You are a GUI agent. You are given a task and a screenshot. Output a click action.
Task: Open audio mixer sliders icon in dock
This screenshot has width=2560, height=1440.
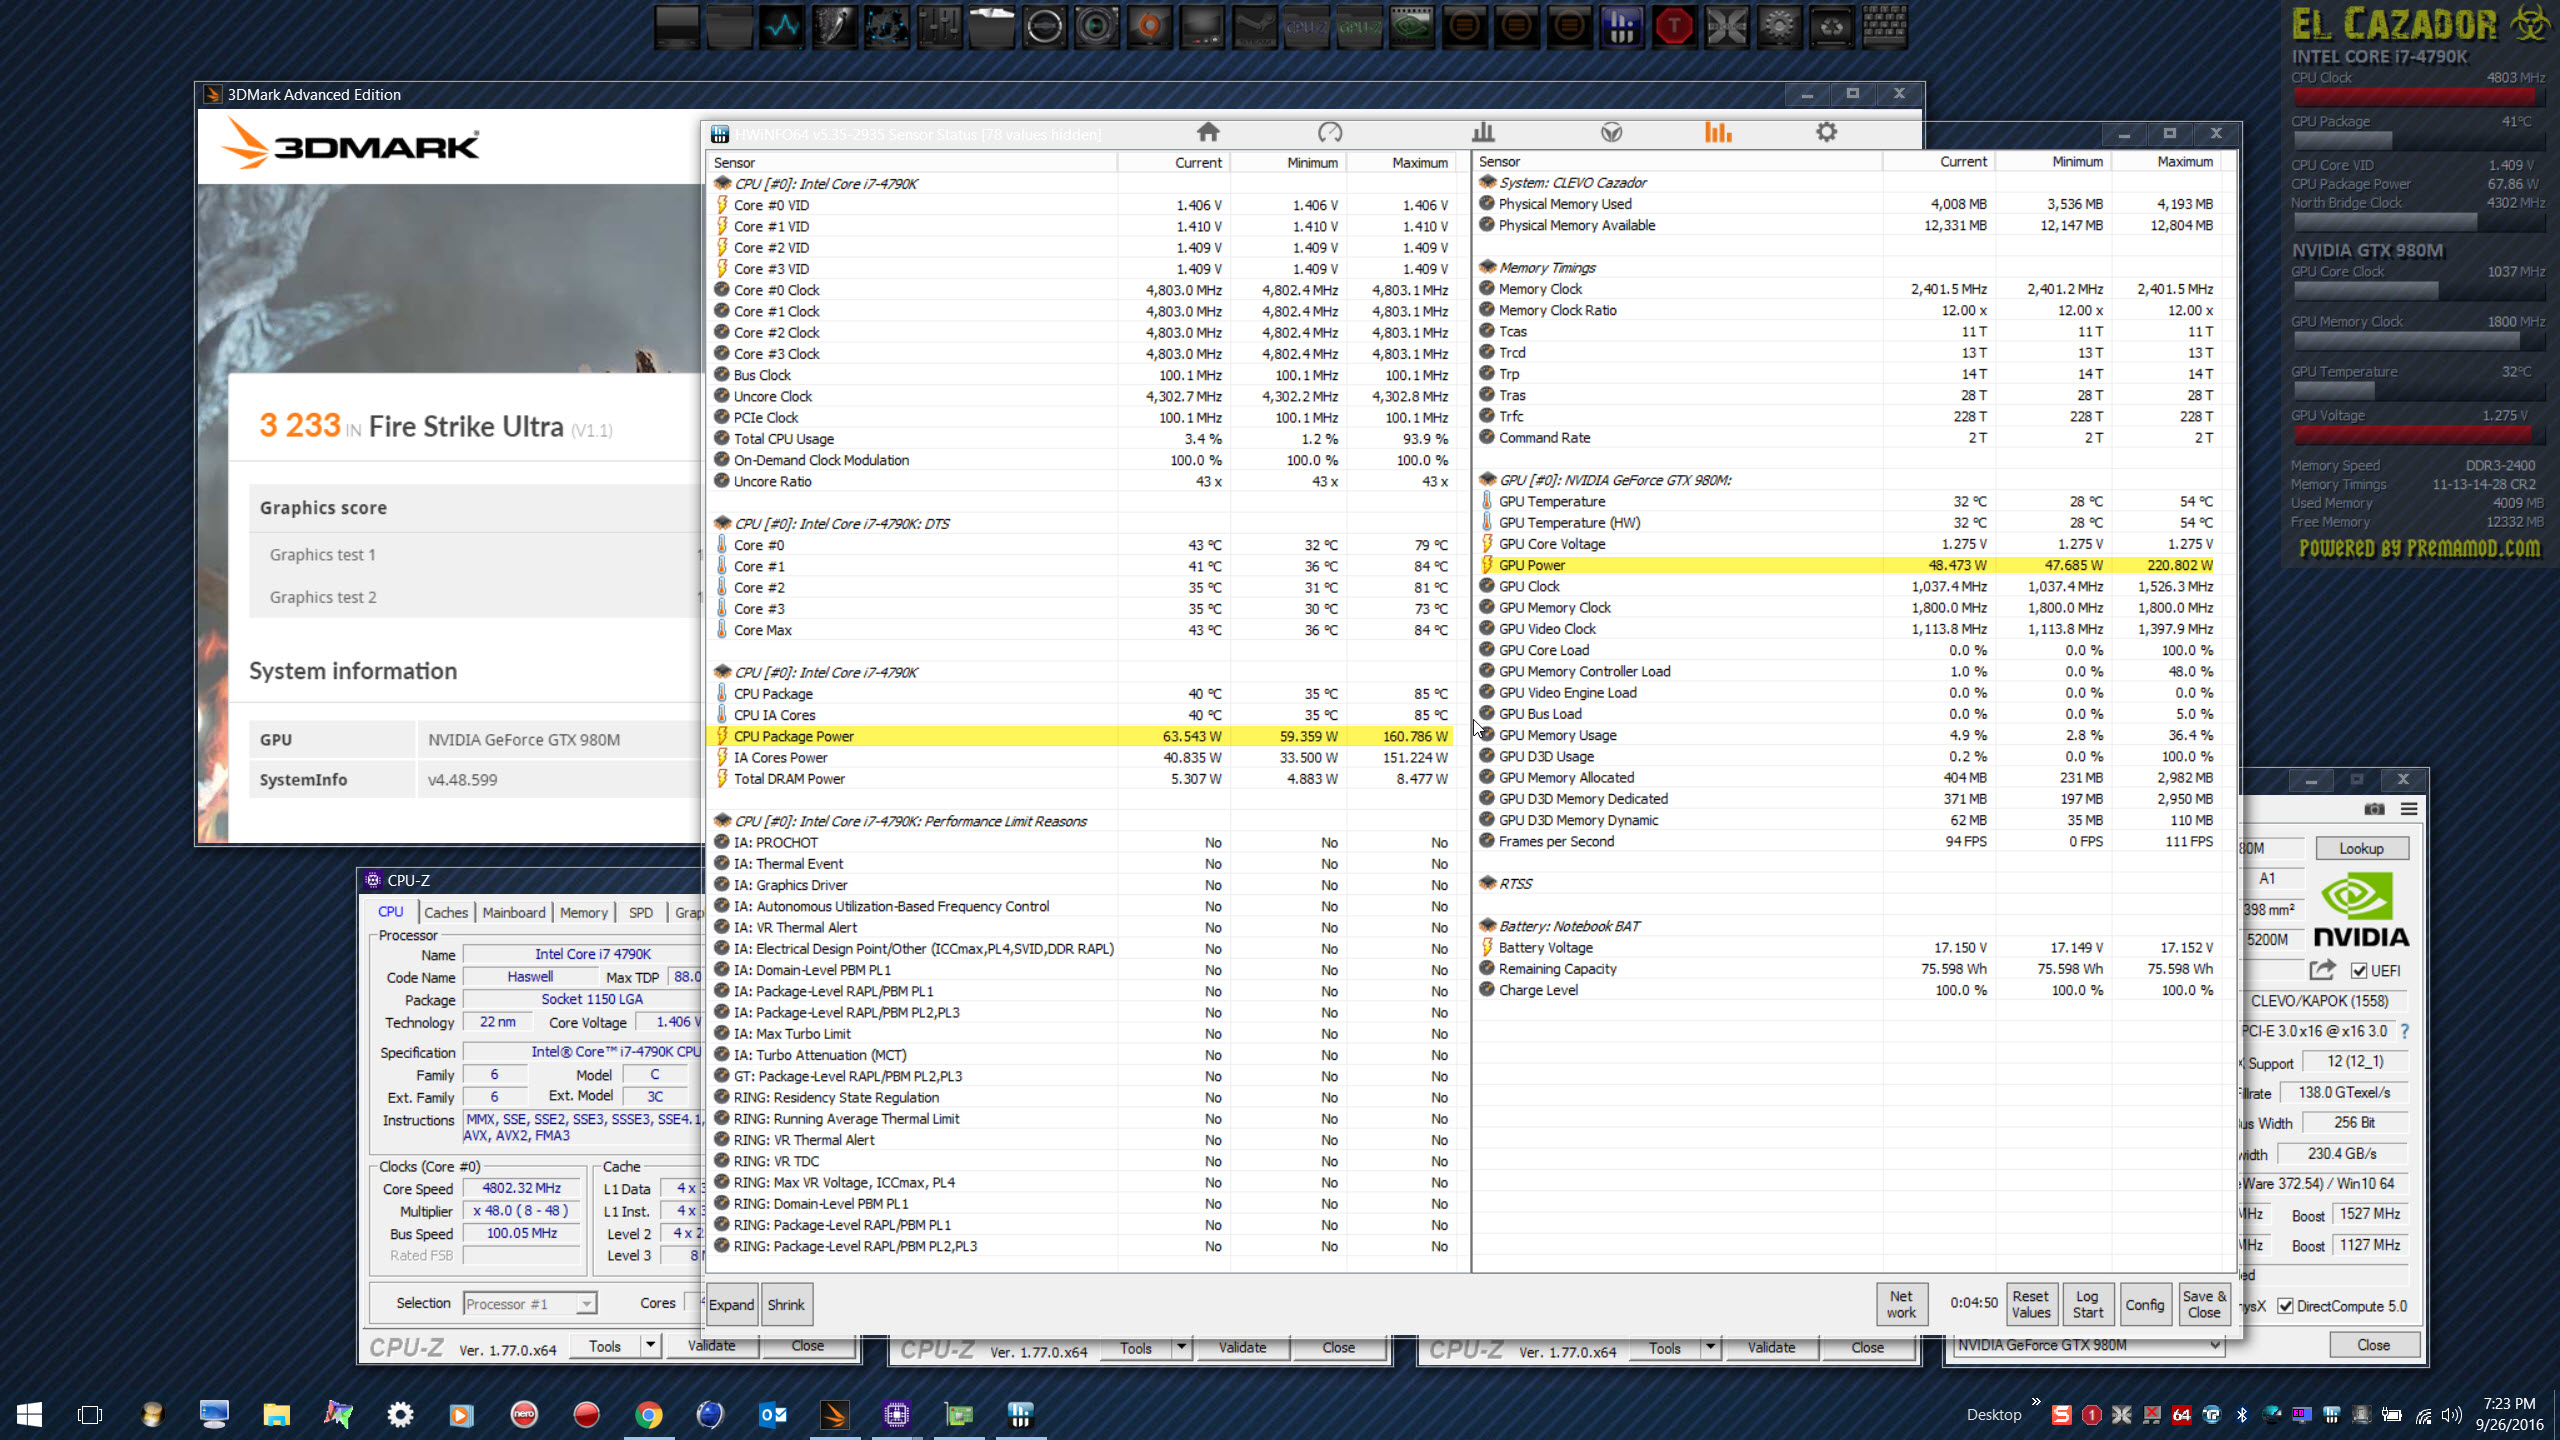939,27
